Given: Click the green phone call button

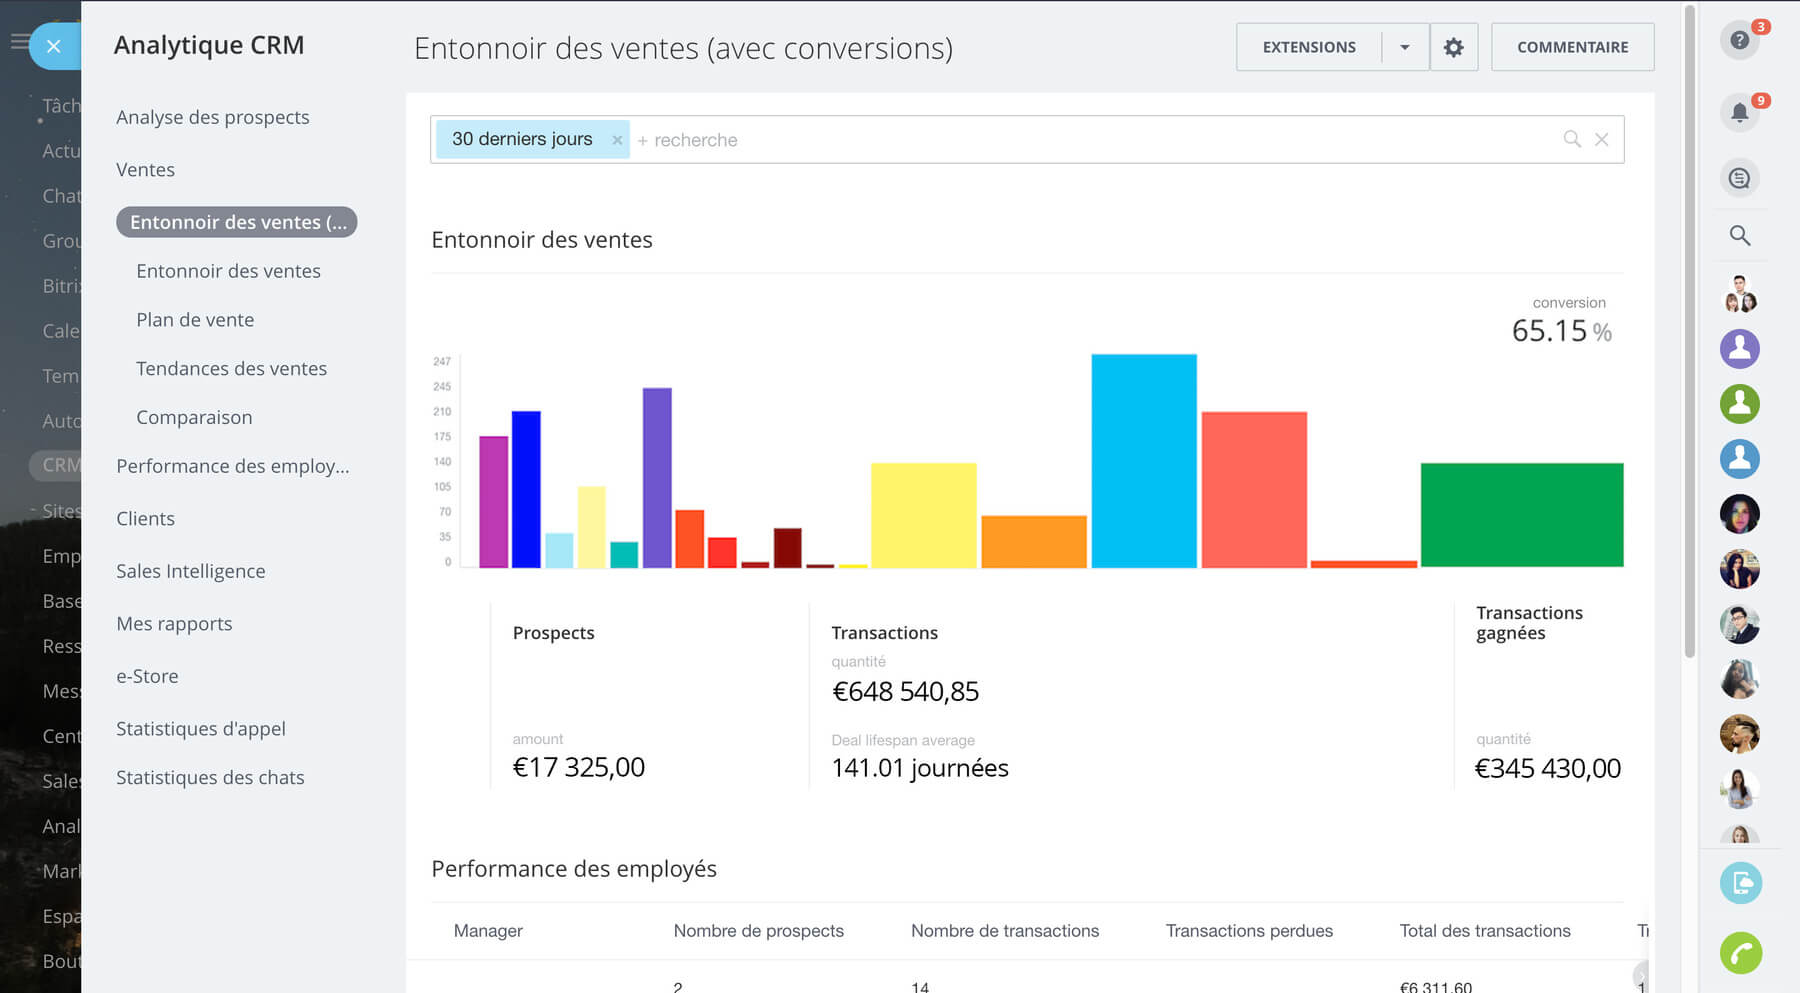Looking at the screenshot, I should click(x=1740, y=953).
